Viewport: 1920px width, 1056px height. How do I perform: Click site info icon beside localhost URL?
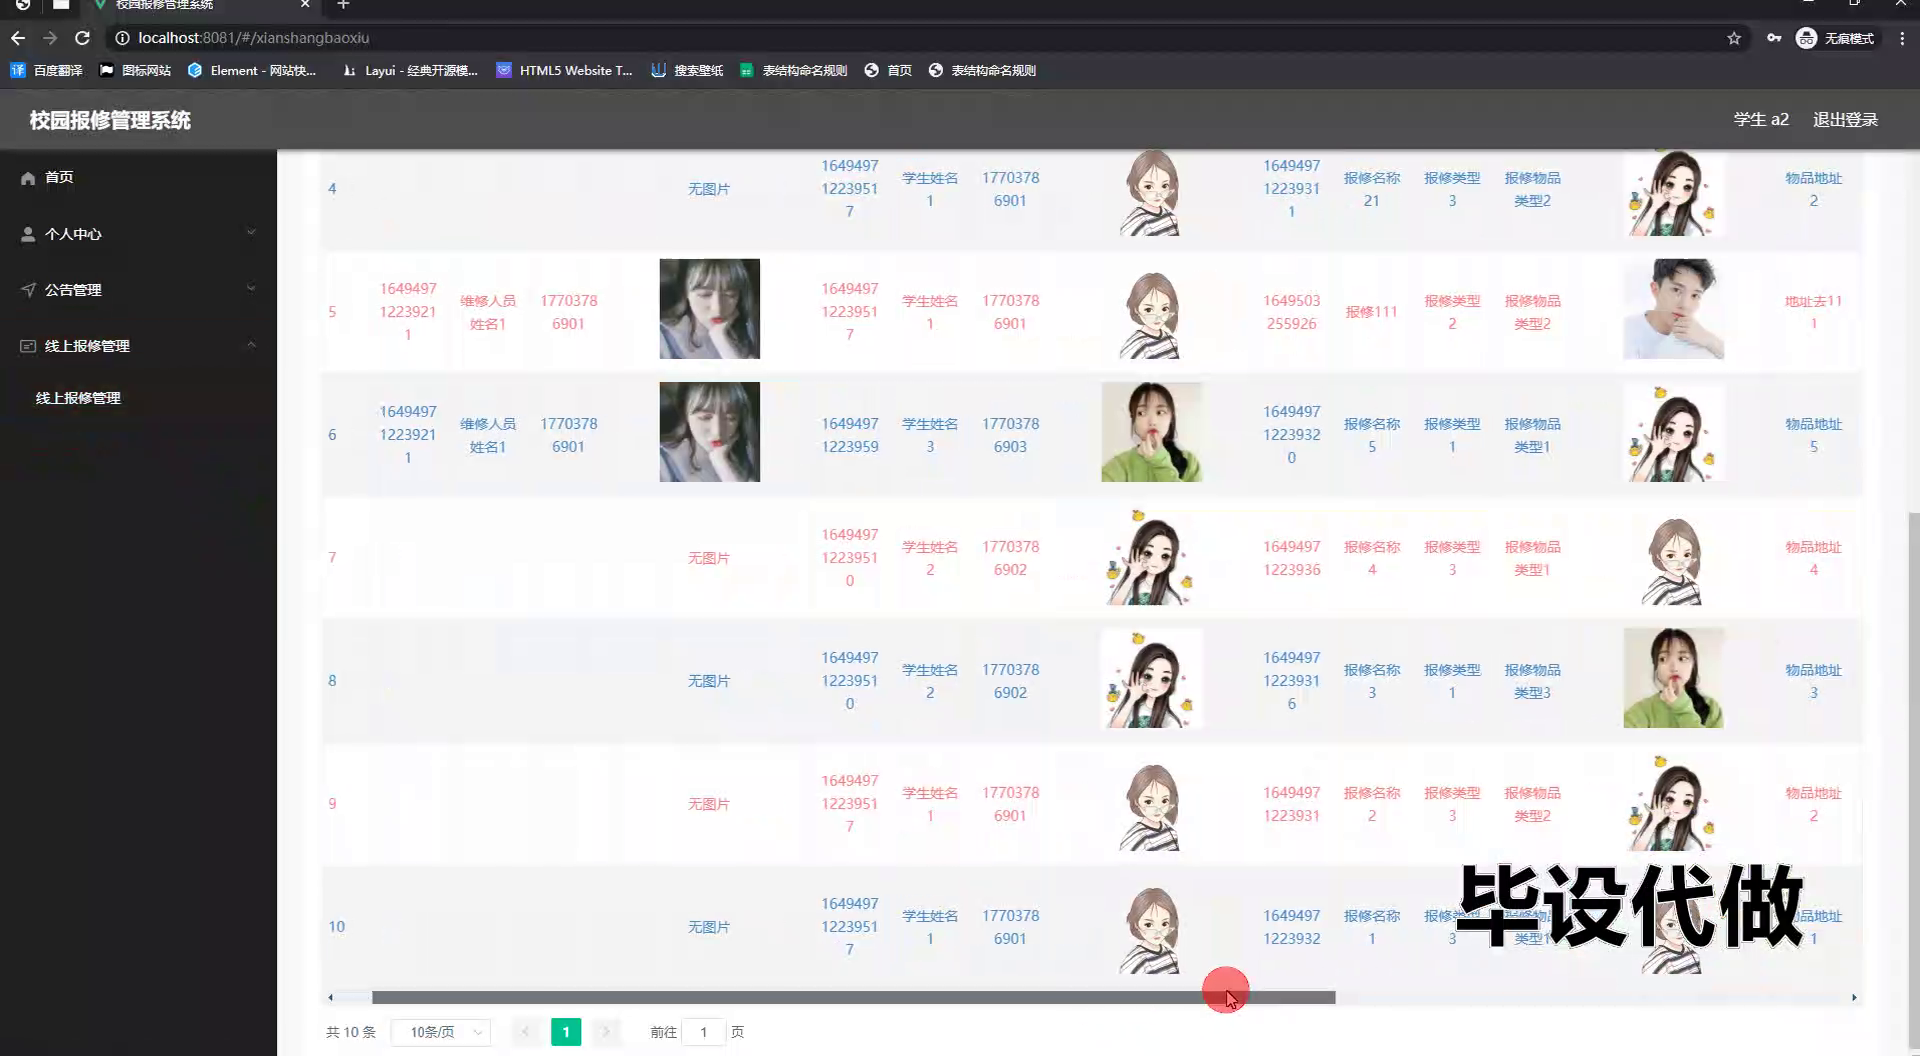122,38
